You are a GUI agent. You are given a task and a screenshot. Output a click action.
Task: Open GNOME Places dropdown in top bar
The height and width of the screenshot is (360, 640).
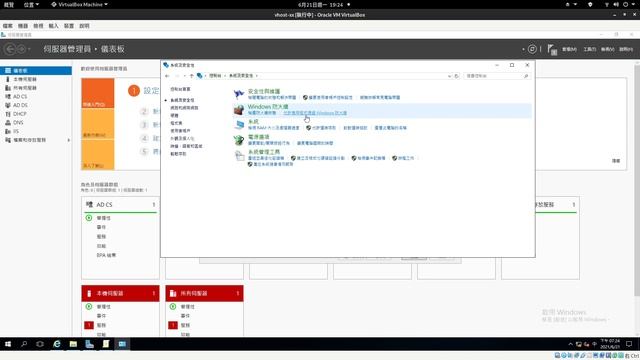pos(31,4)
